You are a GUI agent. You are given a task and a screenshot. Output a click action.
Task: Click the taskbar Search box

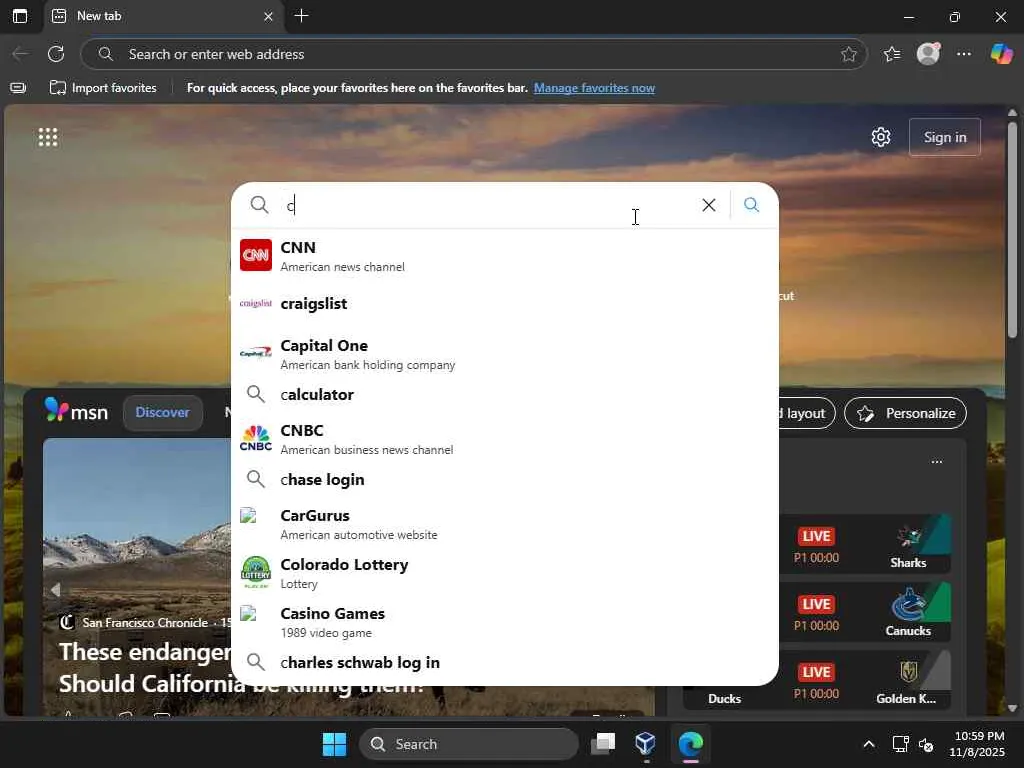(x=468, y=744)
